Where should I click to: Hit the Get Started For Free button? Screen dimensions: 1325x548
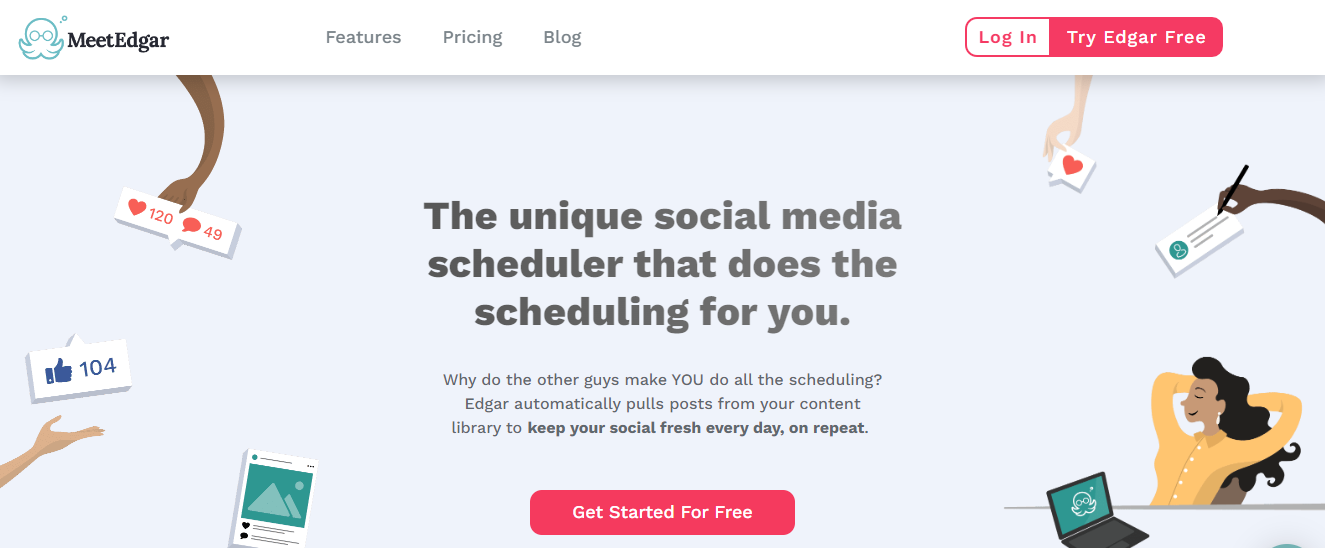(662, 512)
